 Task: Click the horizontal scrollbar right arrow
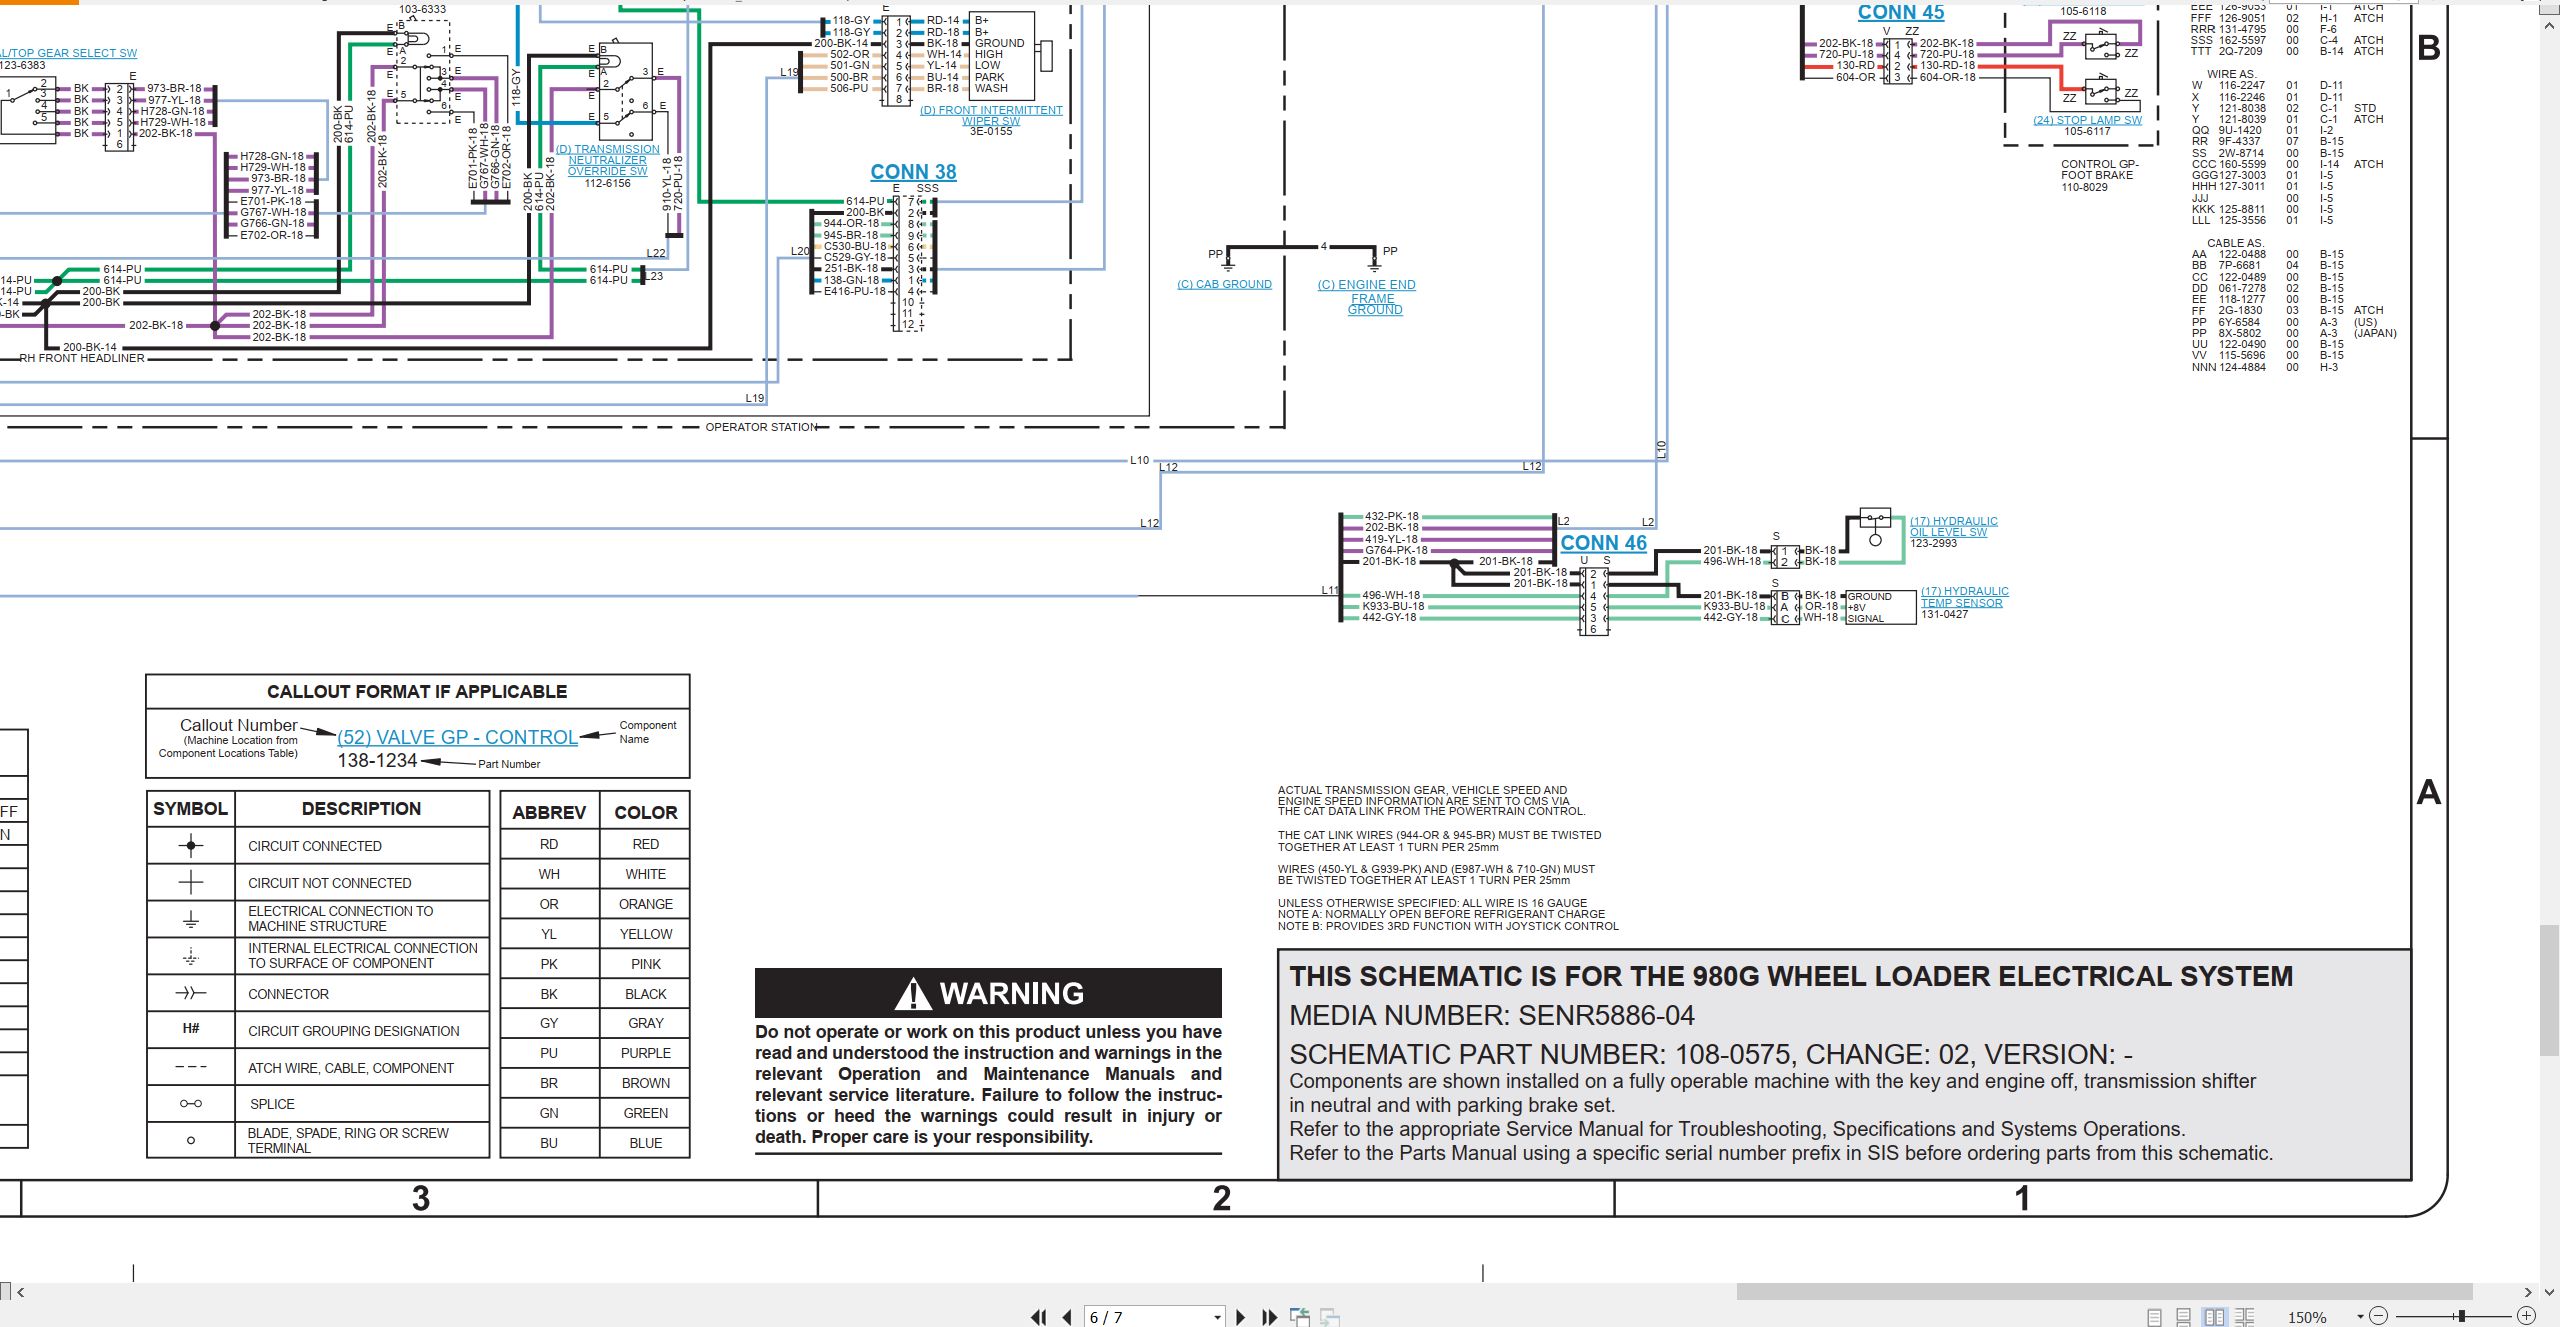(x=2528, y=1292)
